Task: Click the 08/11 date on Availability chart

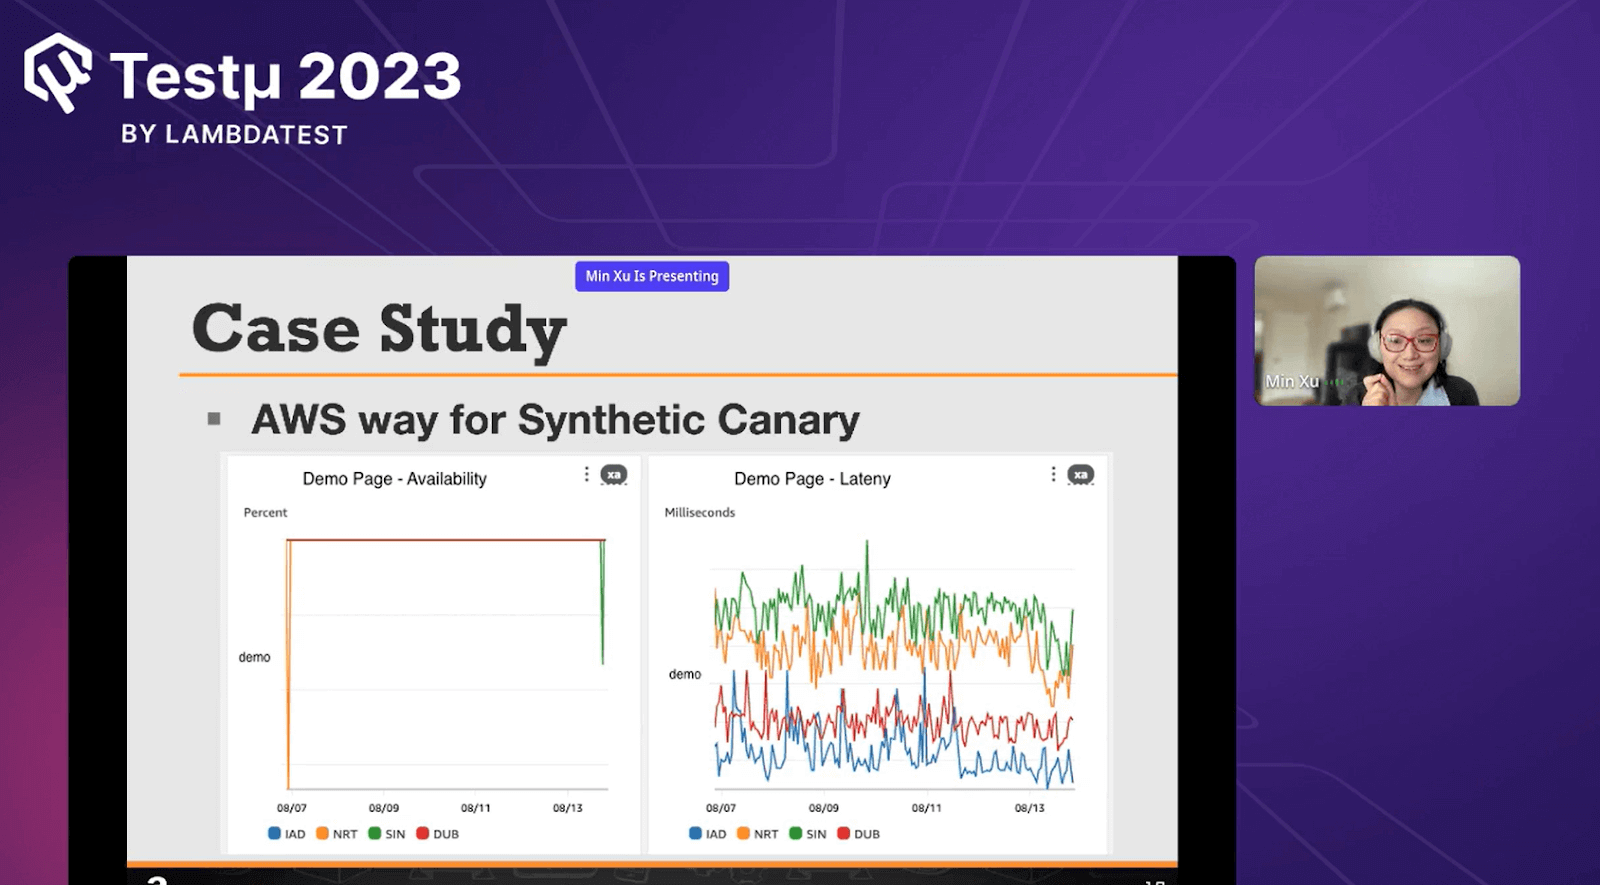Action: click(476, 808)
